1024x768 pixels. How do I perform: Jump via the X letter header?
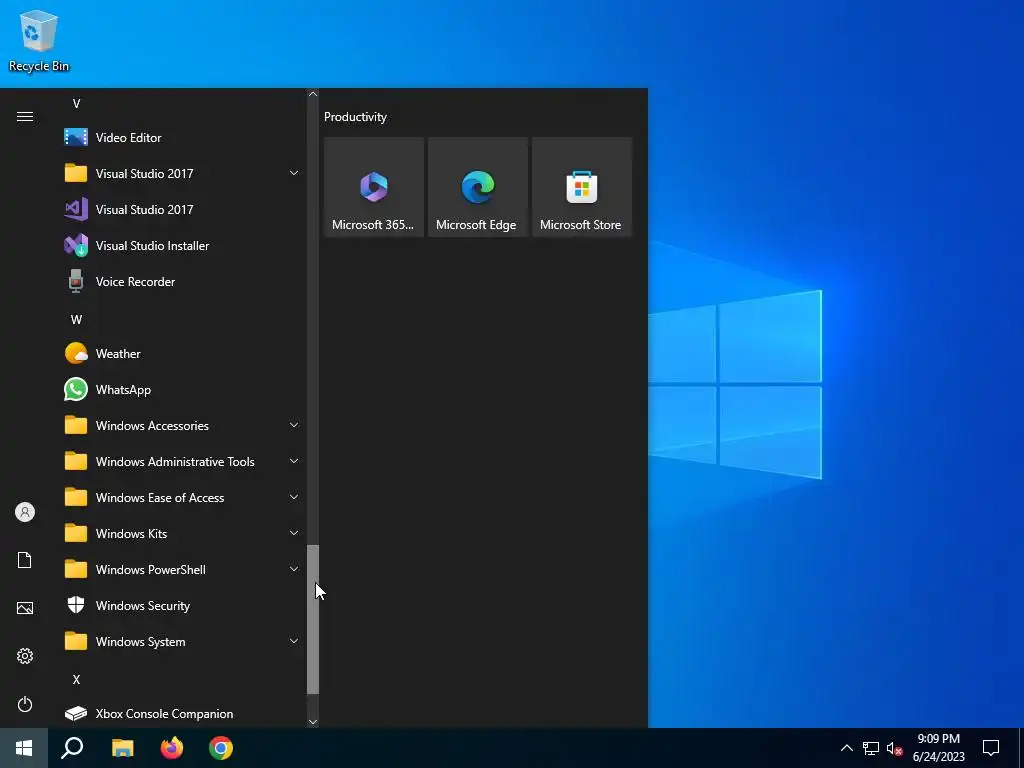[76, 679]
